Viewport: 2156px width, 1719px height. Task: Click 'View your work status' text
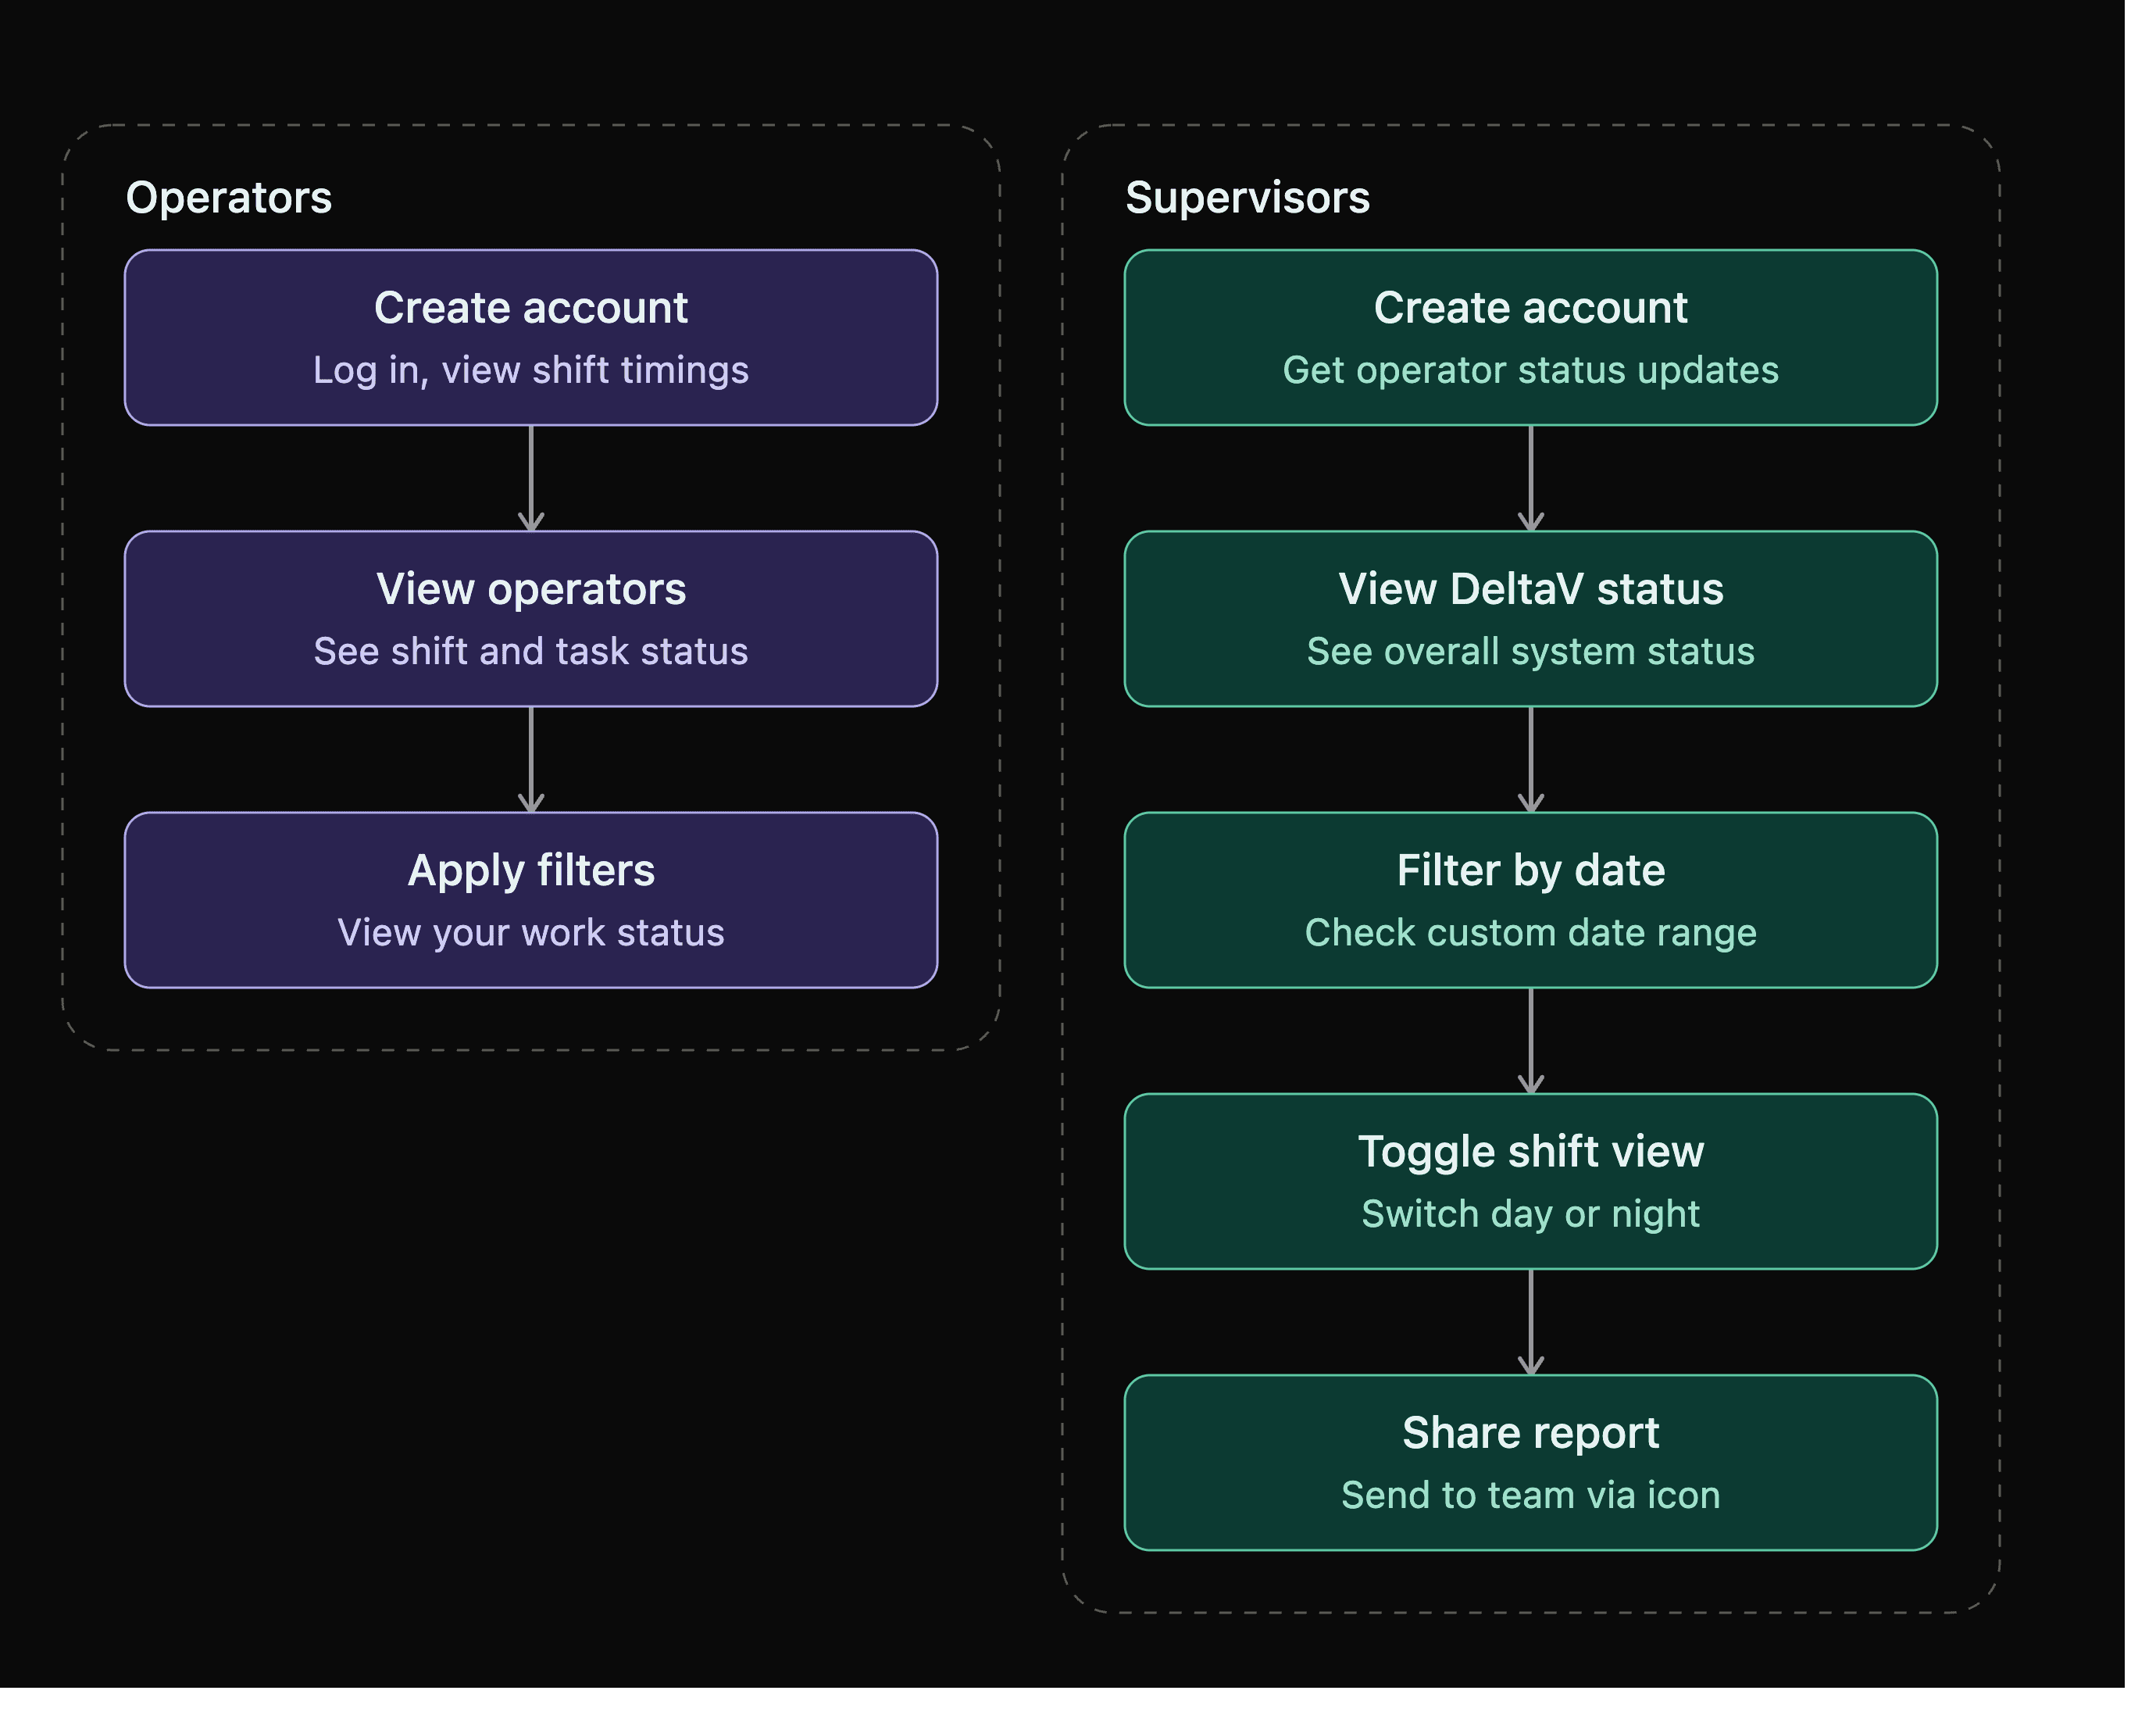tap(531, 933)
